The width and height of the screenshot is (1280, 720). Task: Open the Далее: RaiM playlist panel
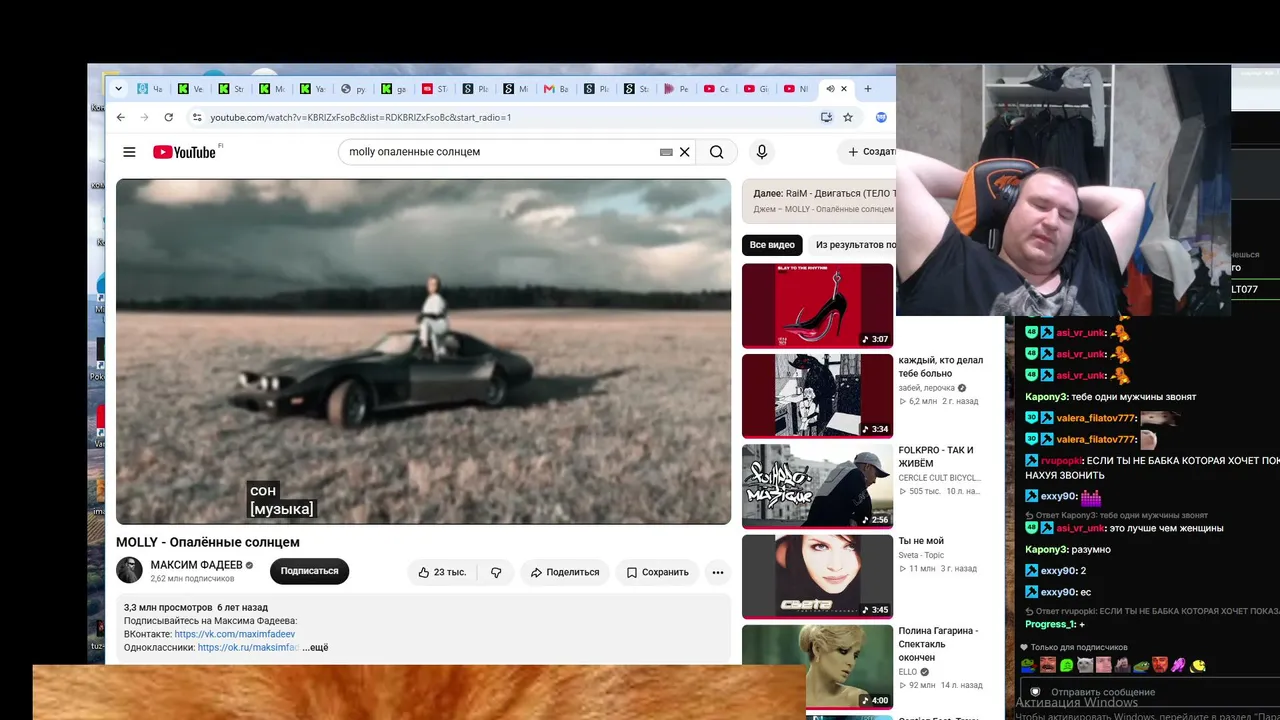(819, 201)
